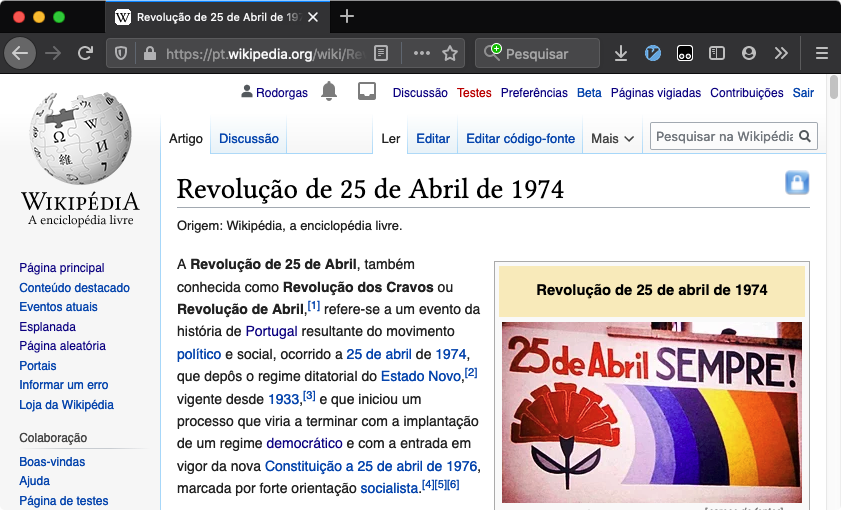The height and width of the screenshot is (510, 841).
Task: Close the Revolução de 25 de Abril tab
Action: [313, 17]
